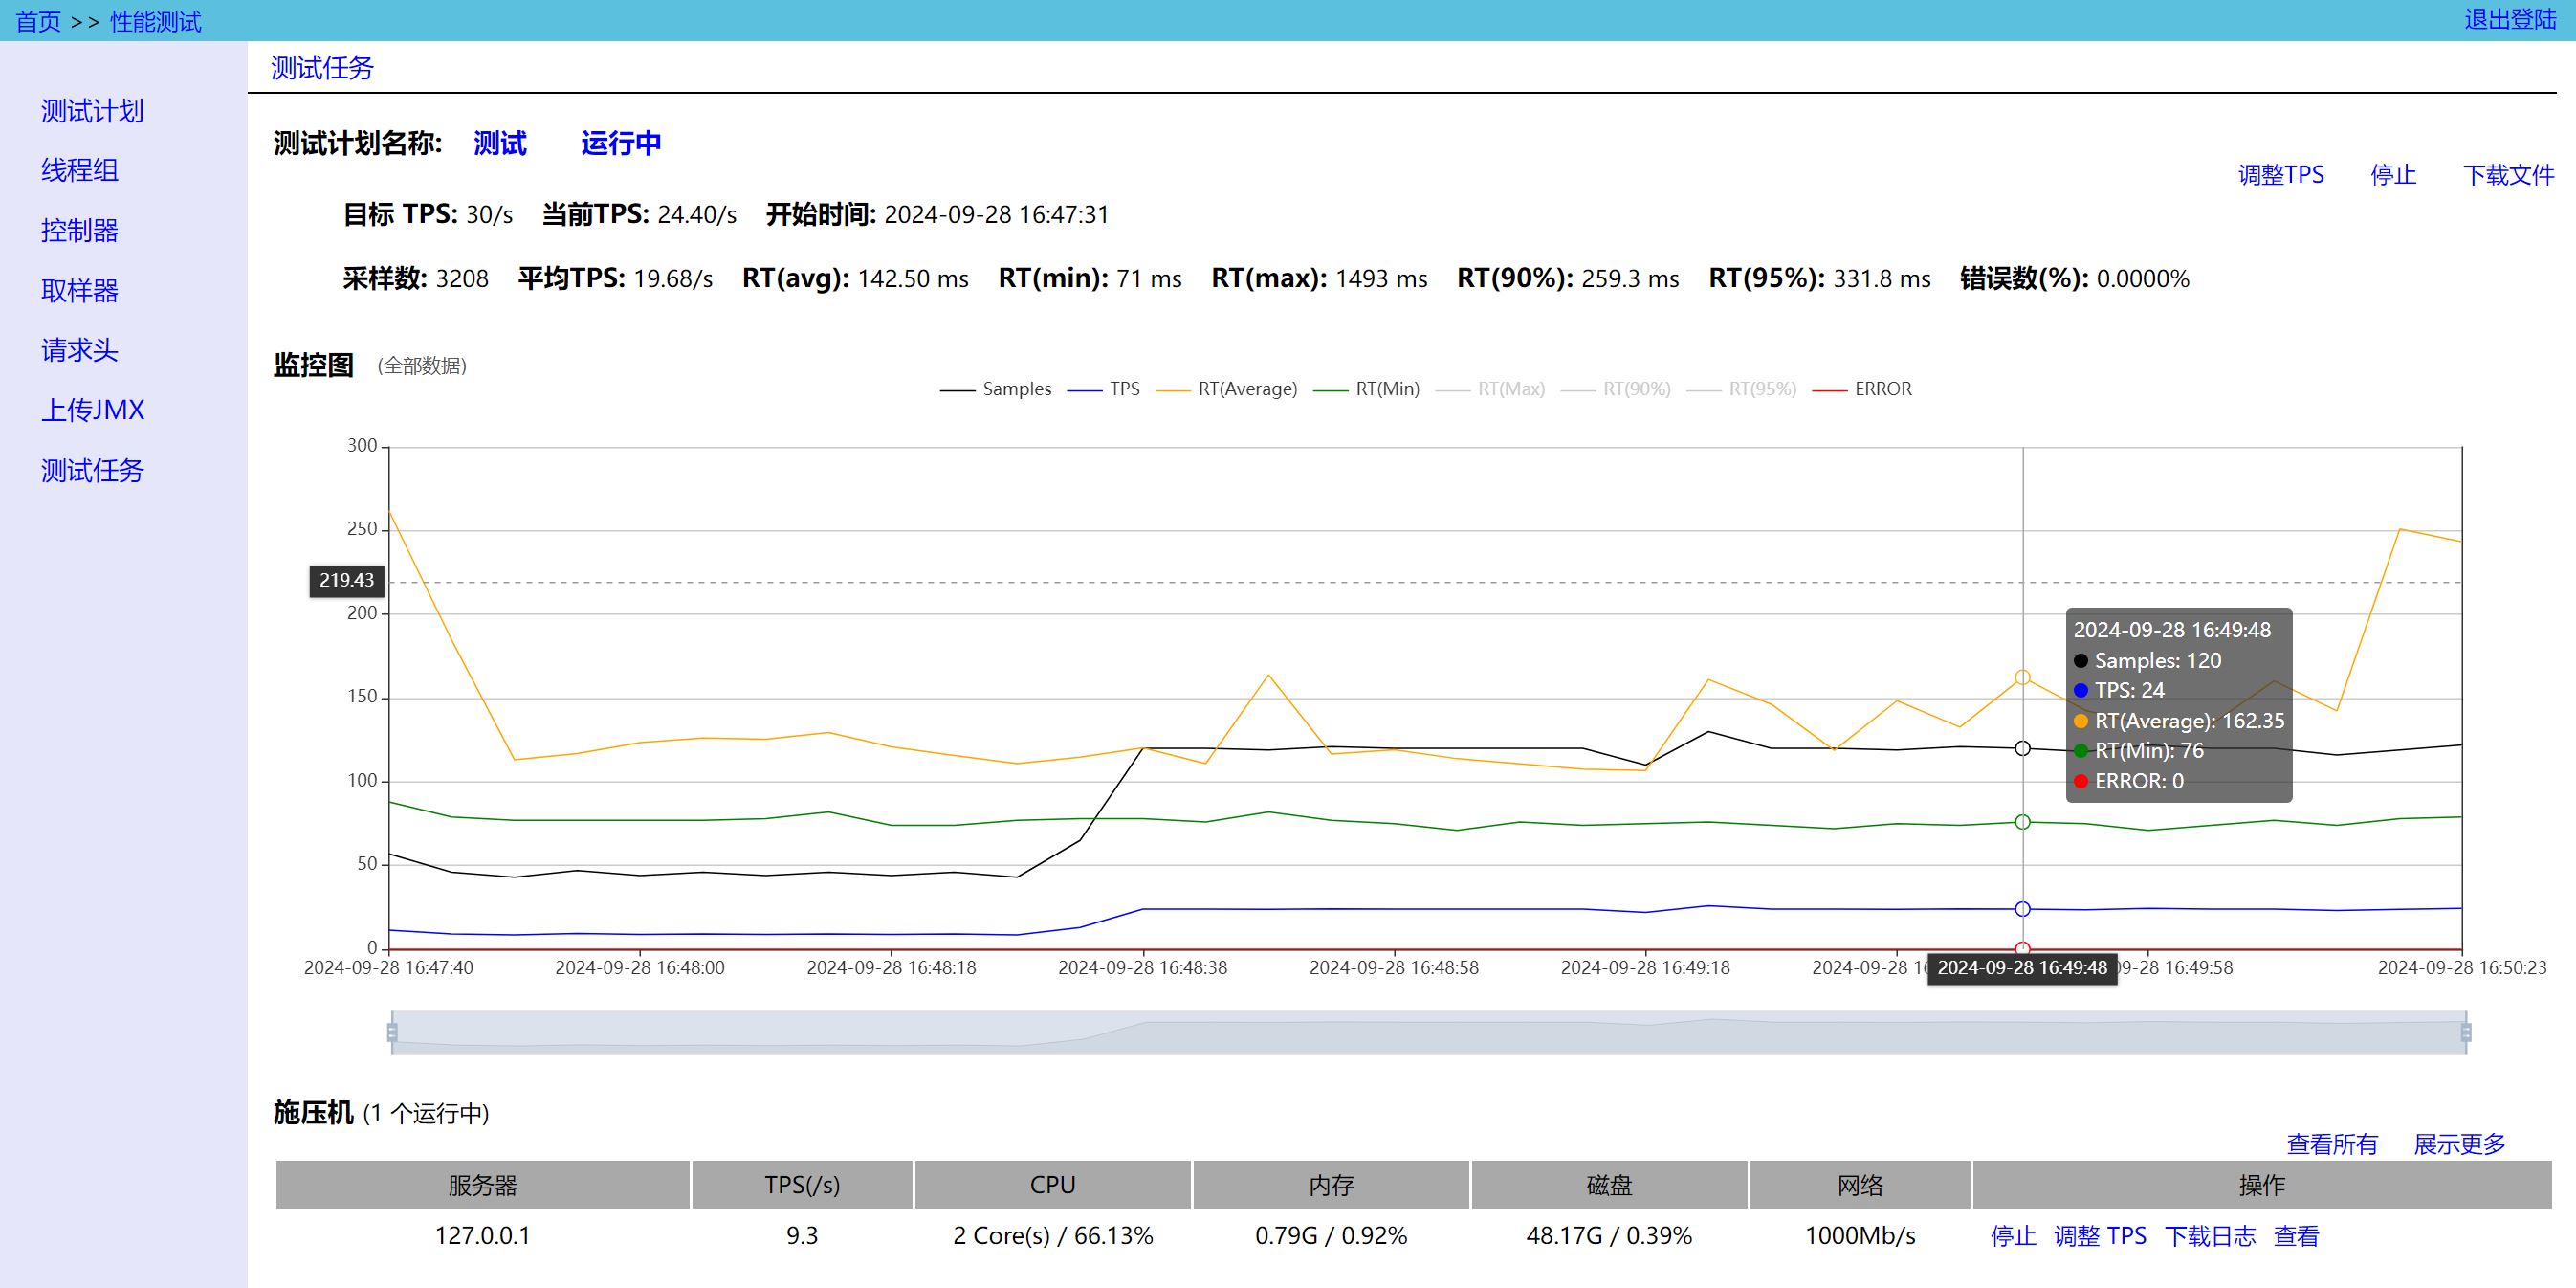Image resolution: width=2576 pixels, height=1288 pixels.
Task: Click 调整TPS link at top right
Action: 2280,175
